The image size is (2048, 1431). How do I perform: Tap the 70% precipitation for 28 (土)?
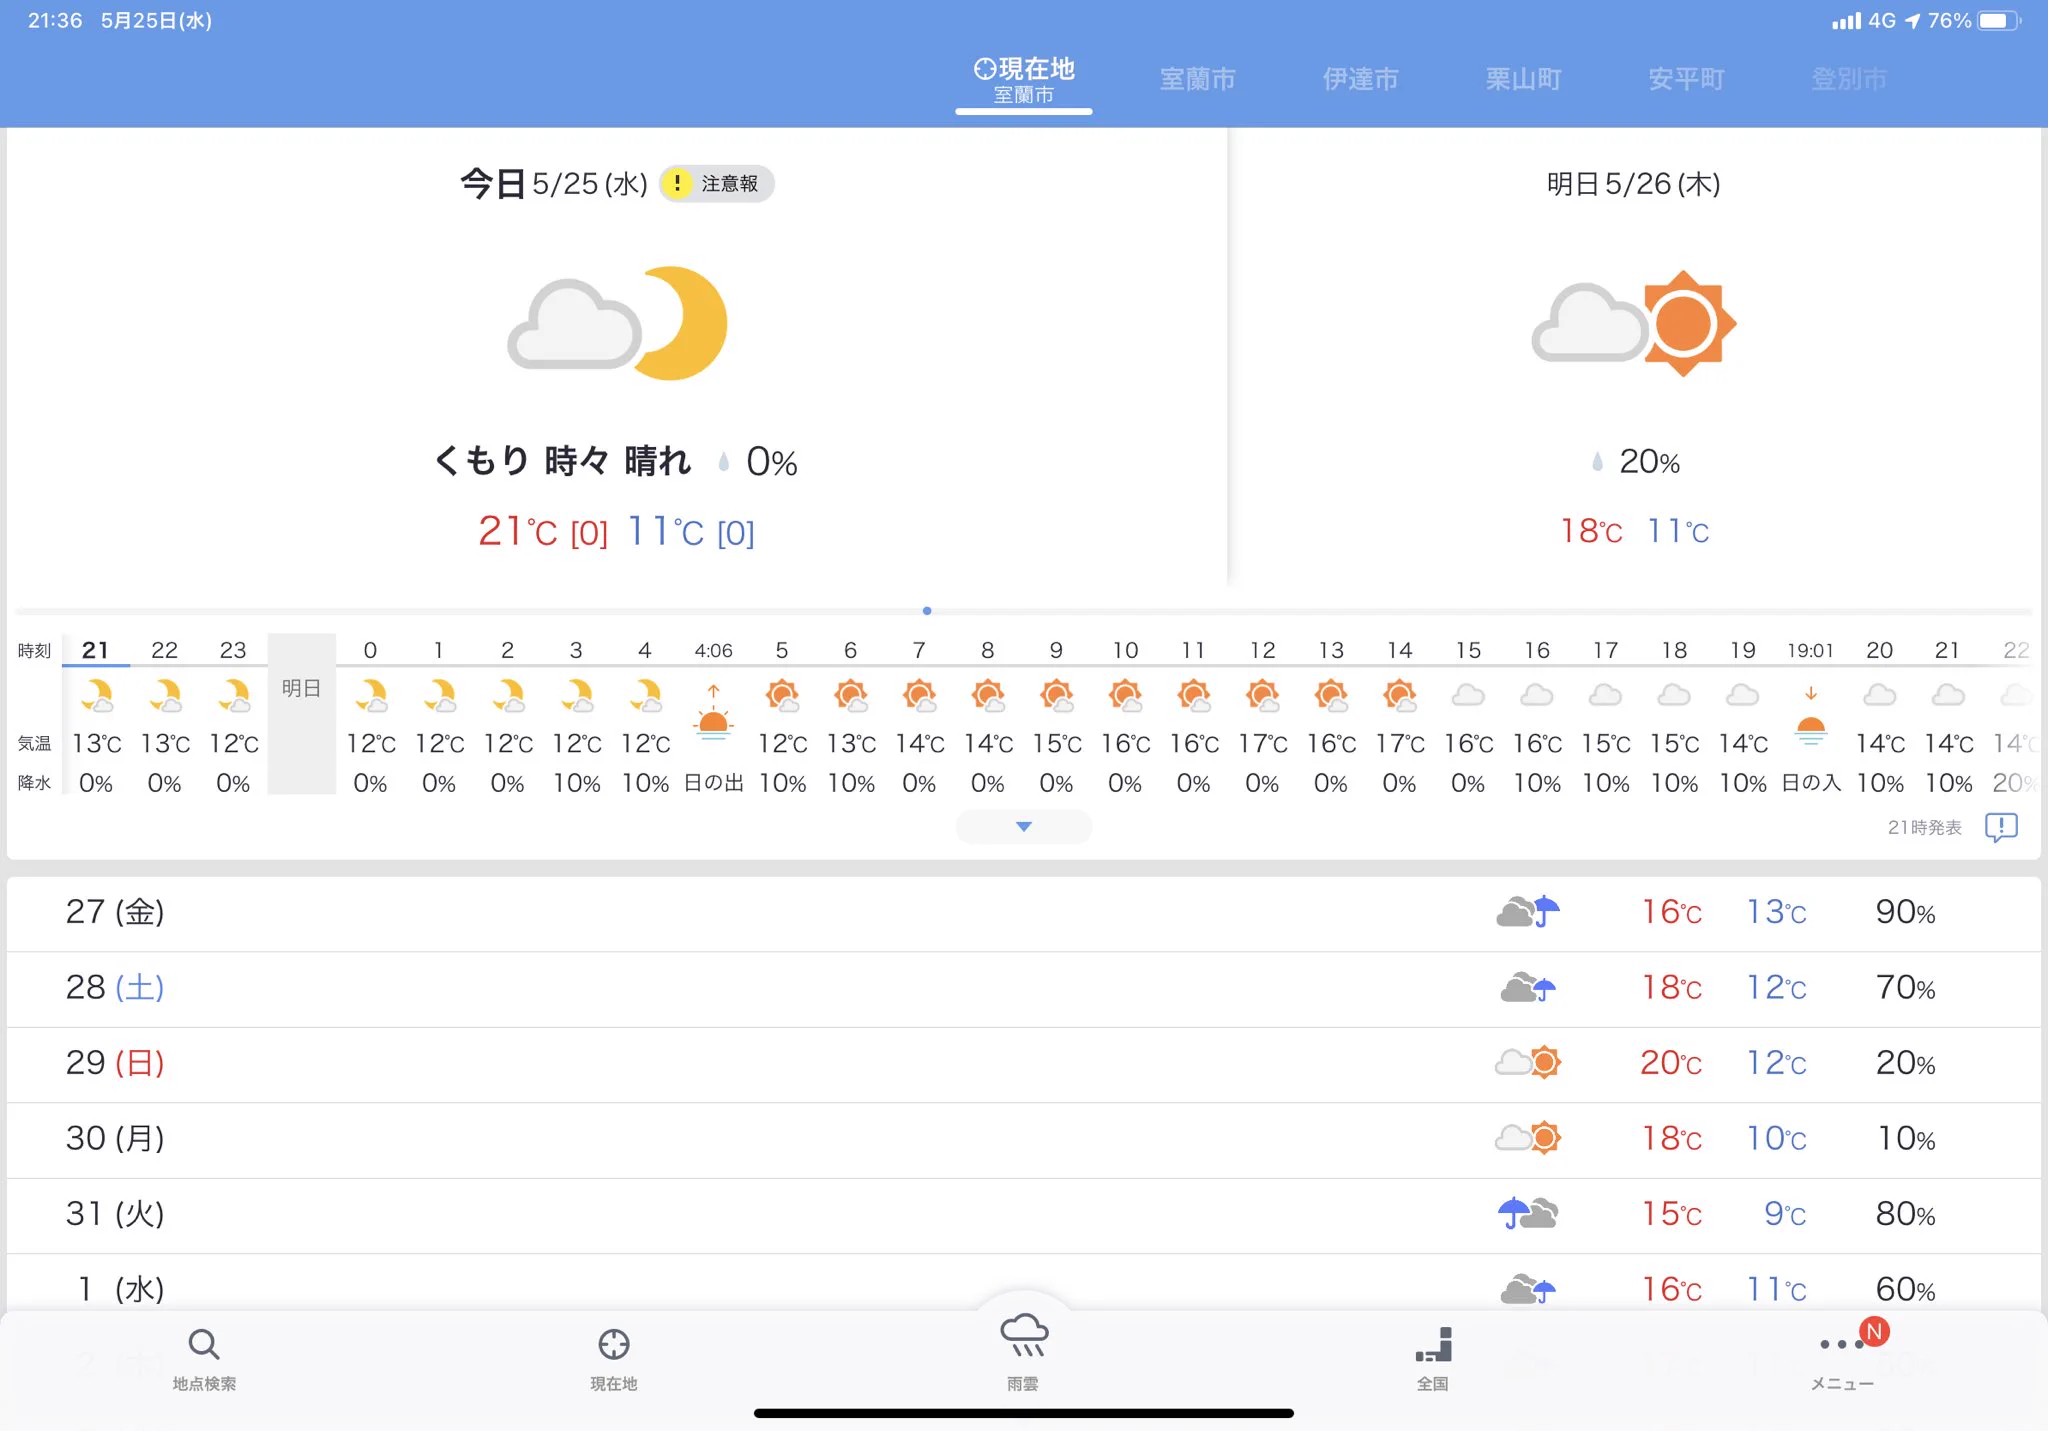tap(1905, 987)
